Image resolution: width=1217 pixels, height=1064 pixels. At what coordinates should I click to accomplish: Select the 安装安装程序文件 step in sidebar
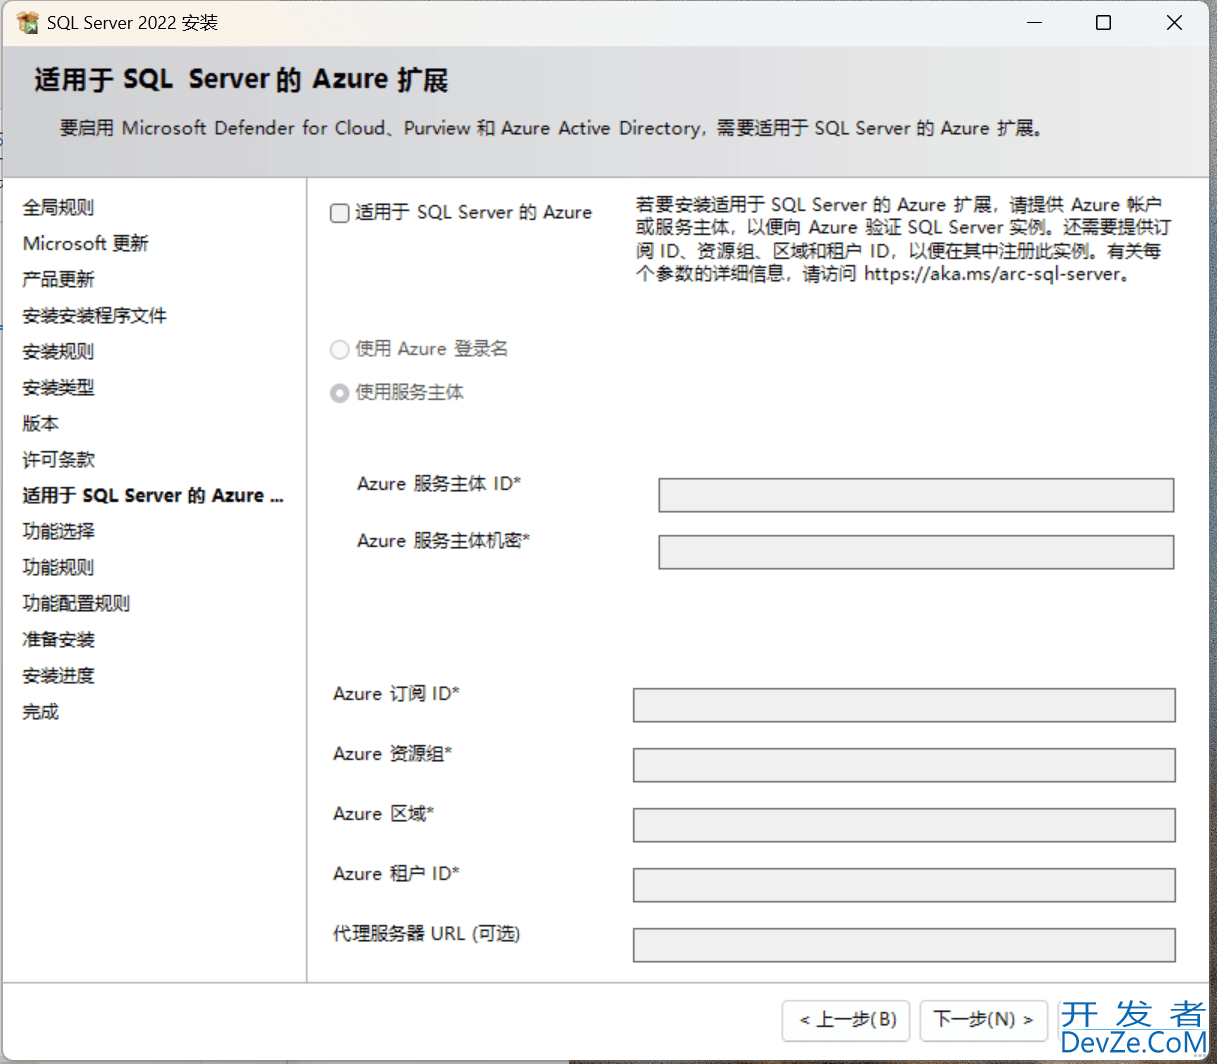94,316
